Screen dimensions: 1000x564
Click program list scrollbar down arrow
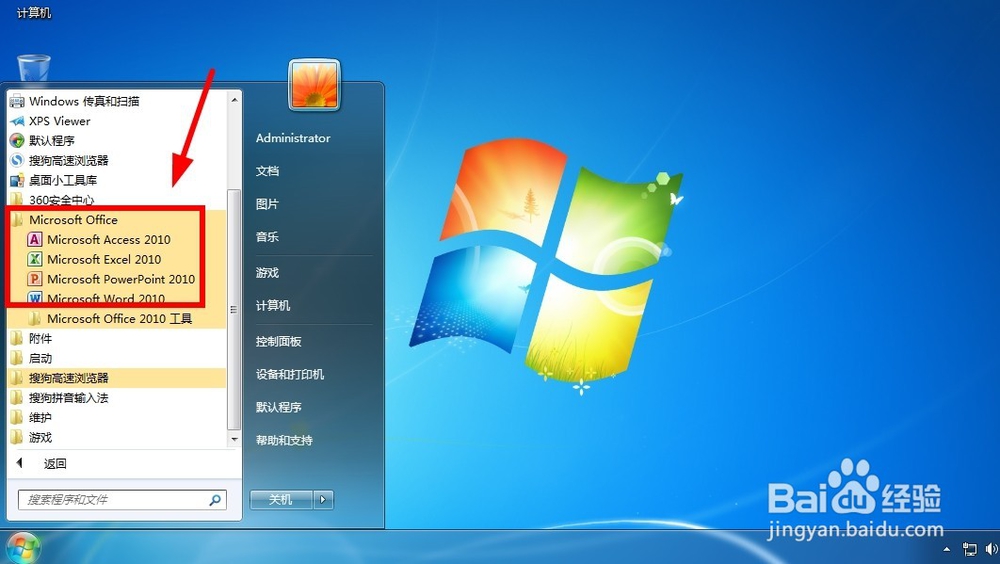(234, 439)
